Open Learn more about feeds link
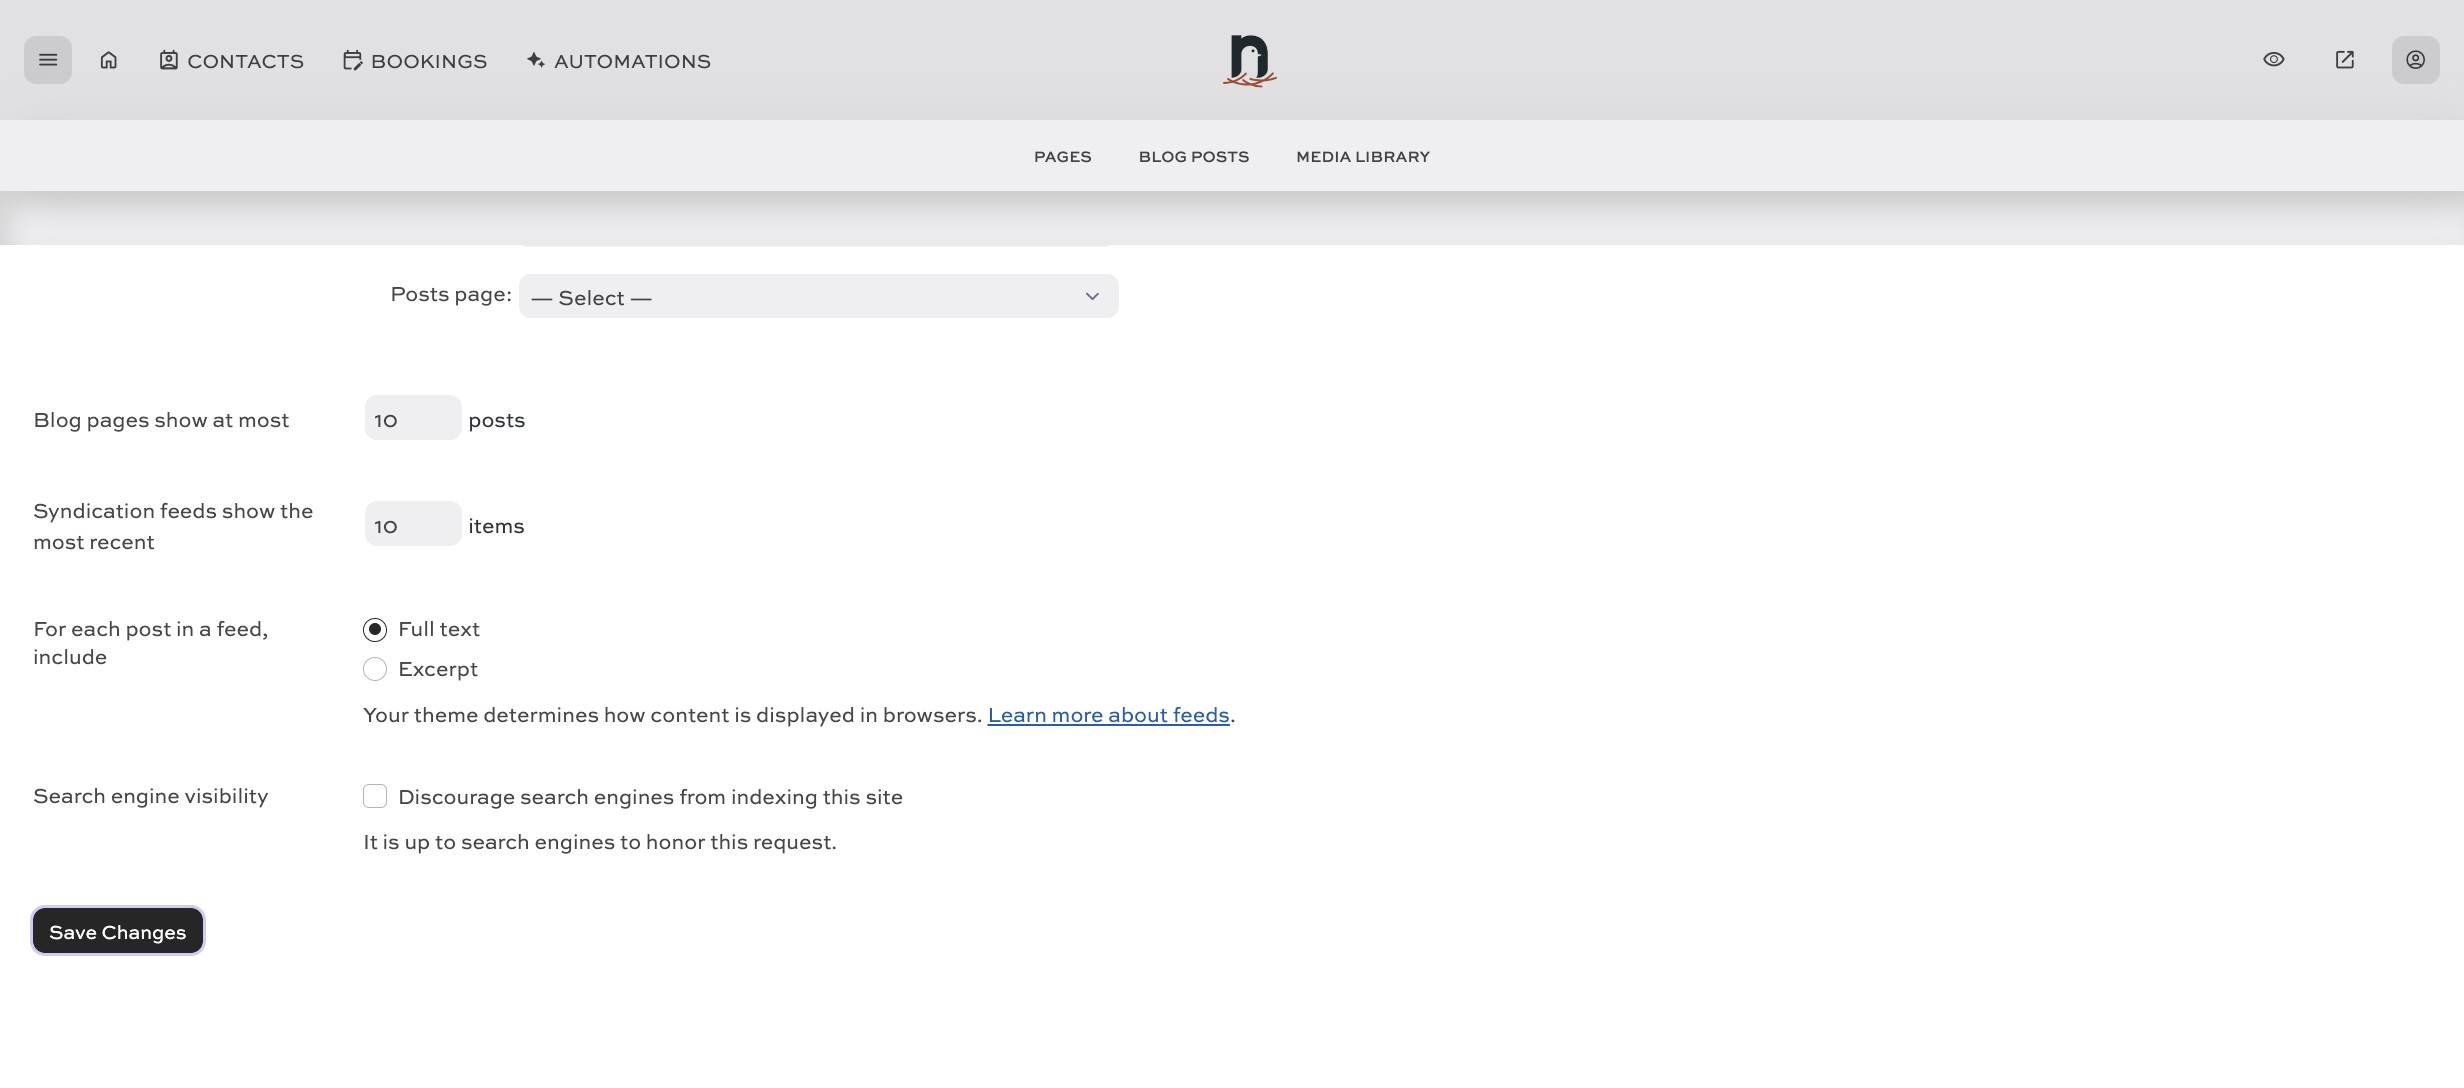The height and width of the screenshot is (1088, 2464). 1108,716
